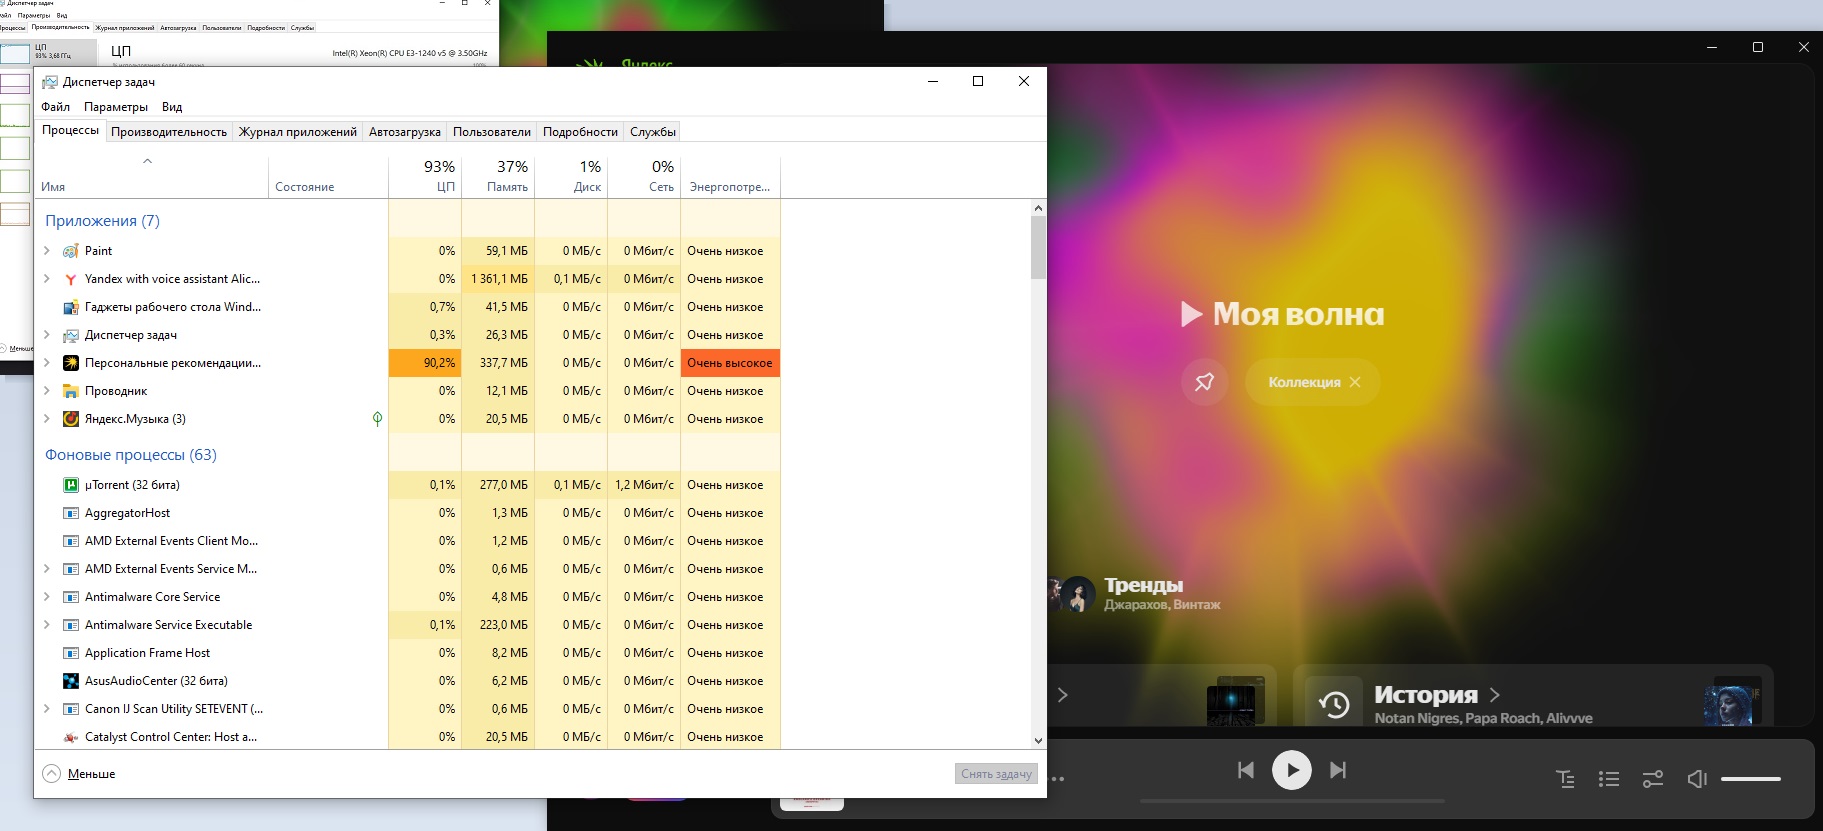Click the AggregatorHost process icon
This screenshot has height=831, width=1823.
point(71,513)
